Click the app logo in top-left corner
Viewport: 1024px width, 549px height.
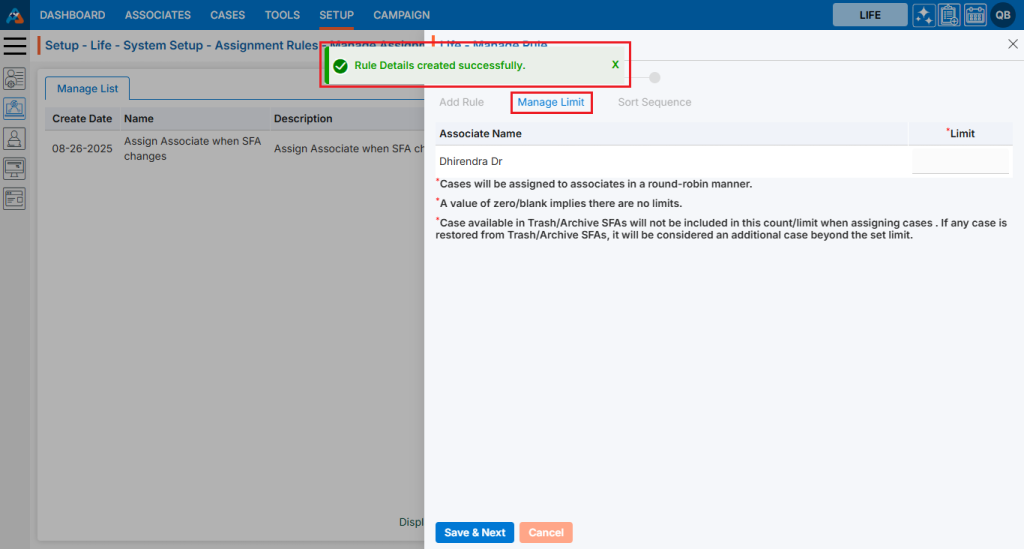click(x=15, y=15)
